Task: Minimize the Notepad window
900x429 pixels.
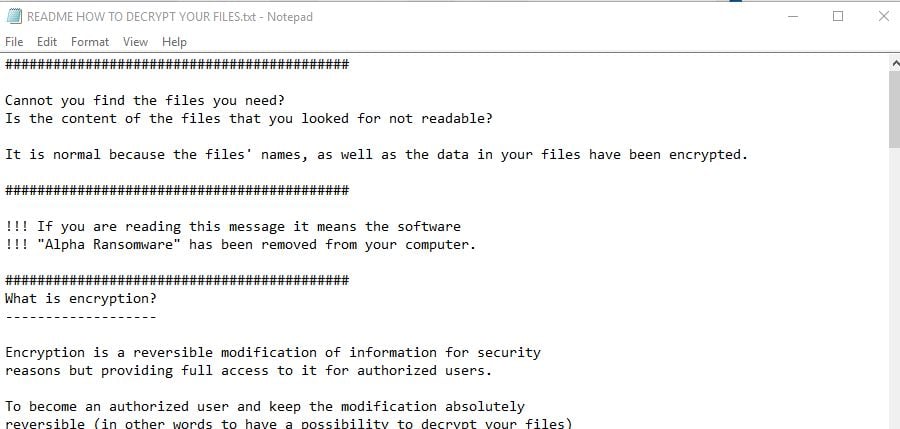Action: pyautogui.click(x=792, y=17)
